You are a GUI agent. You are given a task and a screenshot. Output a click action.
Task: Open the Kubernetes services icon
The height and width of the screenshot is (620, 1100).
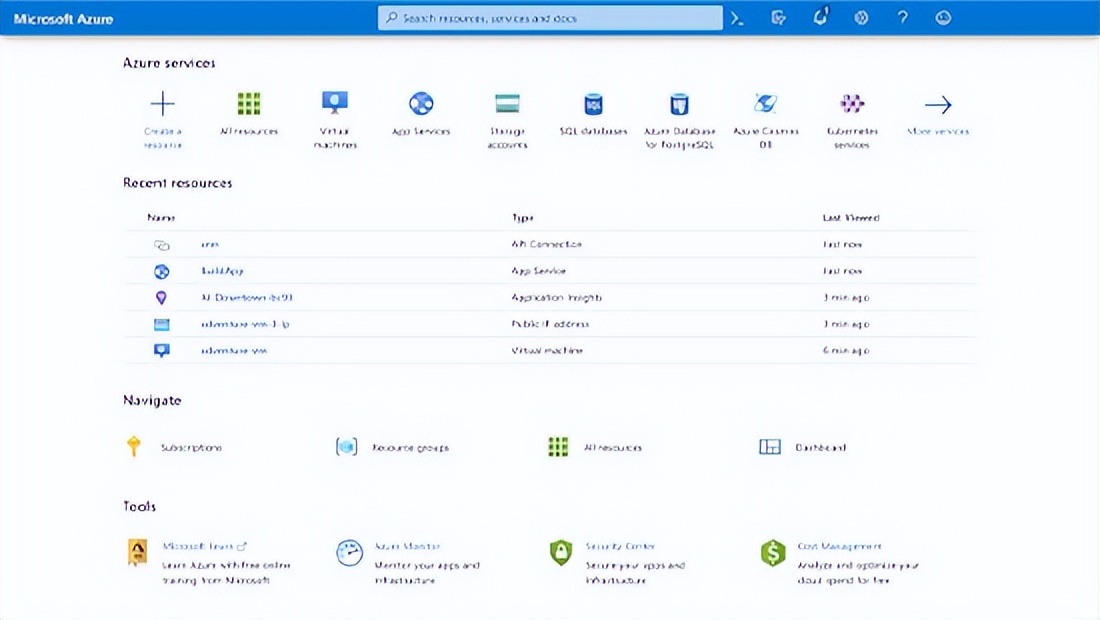click(852, 103)
